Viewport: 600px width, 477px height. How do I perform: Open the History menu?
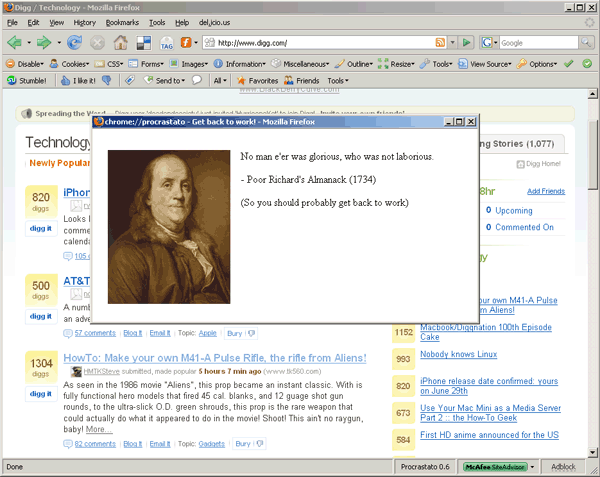click(84, 22)
